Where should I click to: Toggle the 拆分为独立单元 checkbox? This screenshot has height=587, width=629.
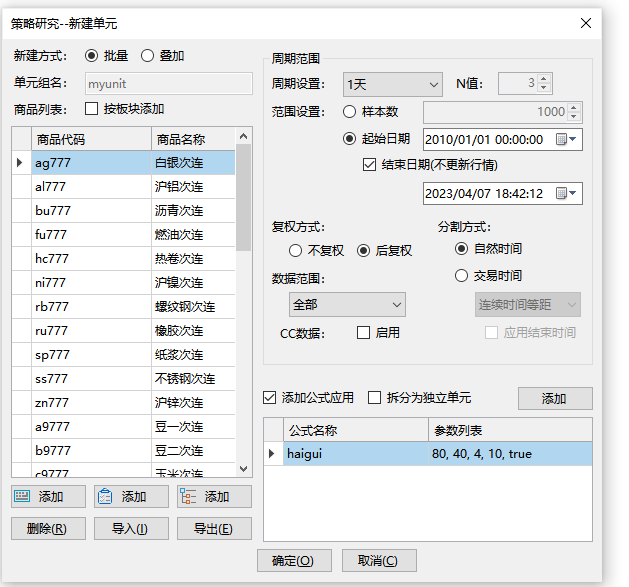pyautogui.click(x=375, y=398)
